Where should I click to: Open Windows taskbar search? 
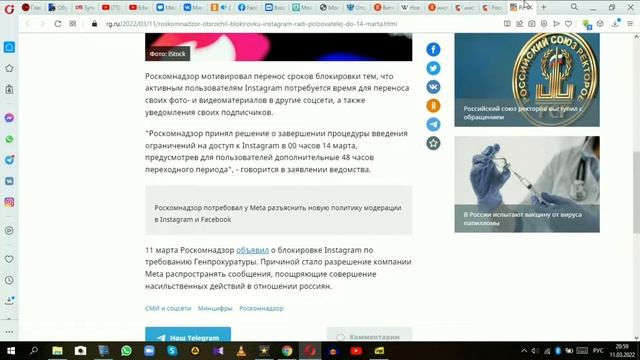point(34,351)
